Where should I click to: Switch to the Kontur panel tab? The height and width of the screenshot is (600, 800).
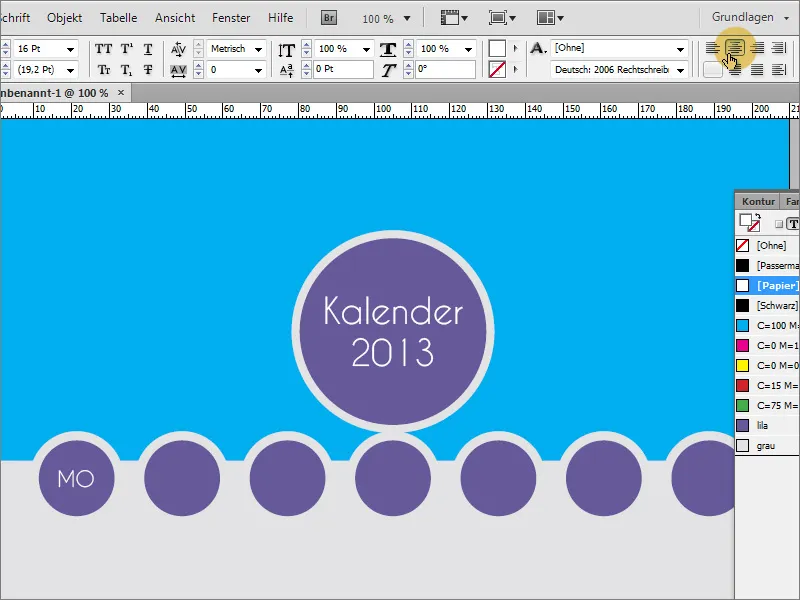coord(758,202)
